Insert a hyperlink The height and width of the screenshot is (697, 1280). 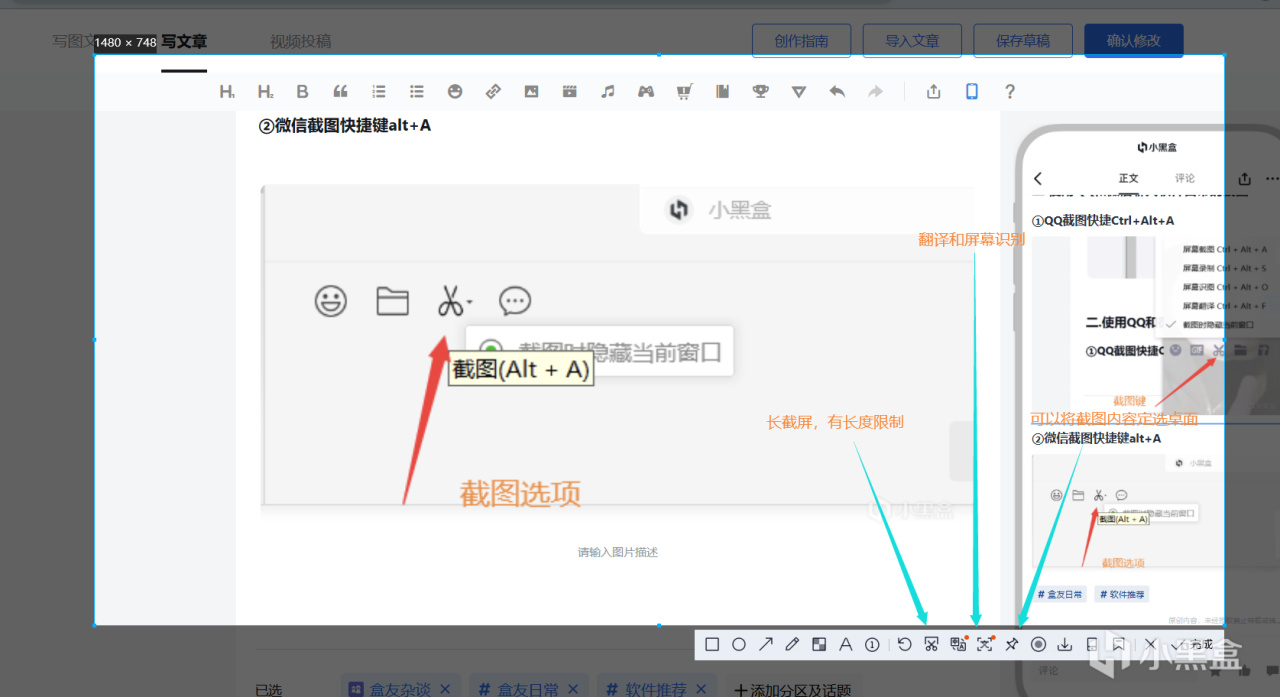click(x=493, y=92)
